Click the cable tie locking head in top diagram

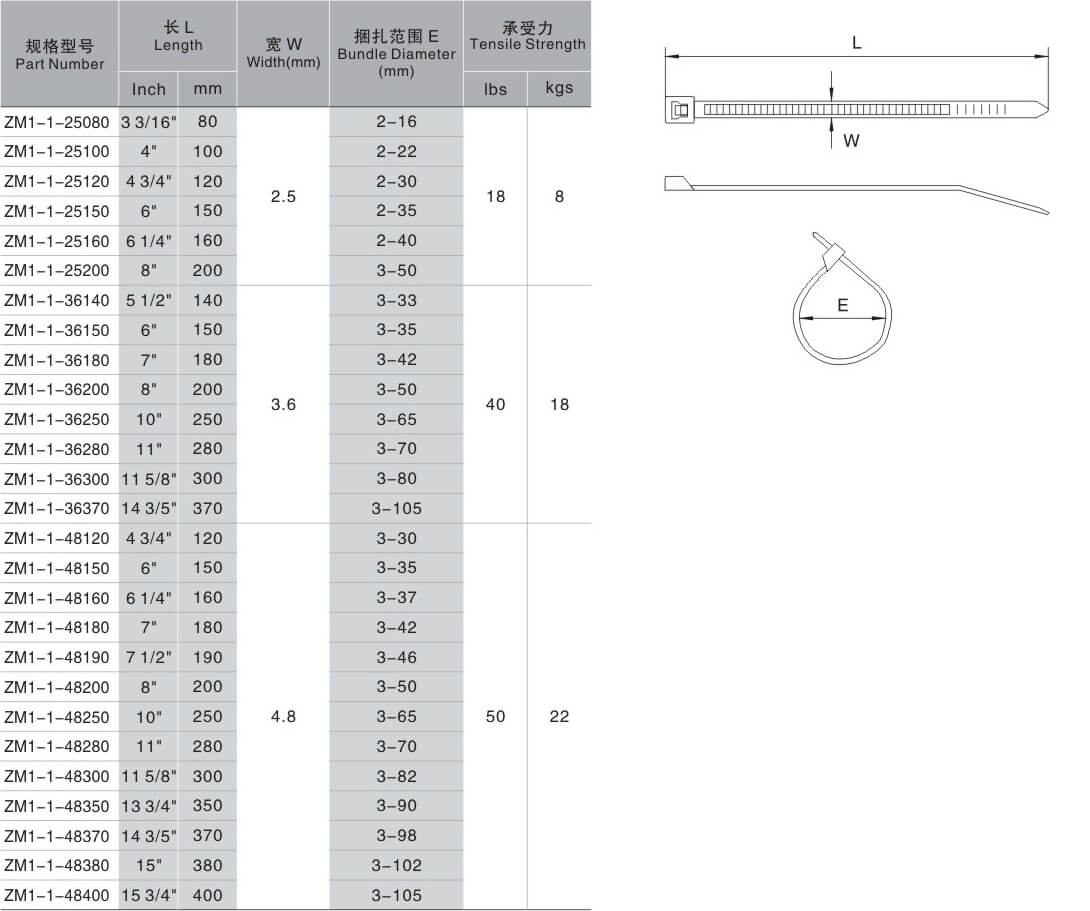click(x=680, y=109)
